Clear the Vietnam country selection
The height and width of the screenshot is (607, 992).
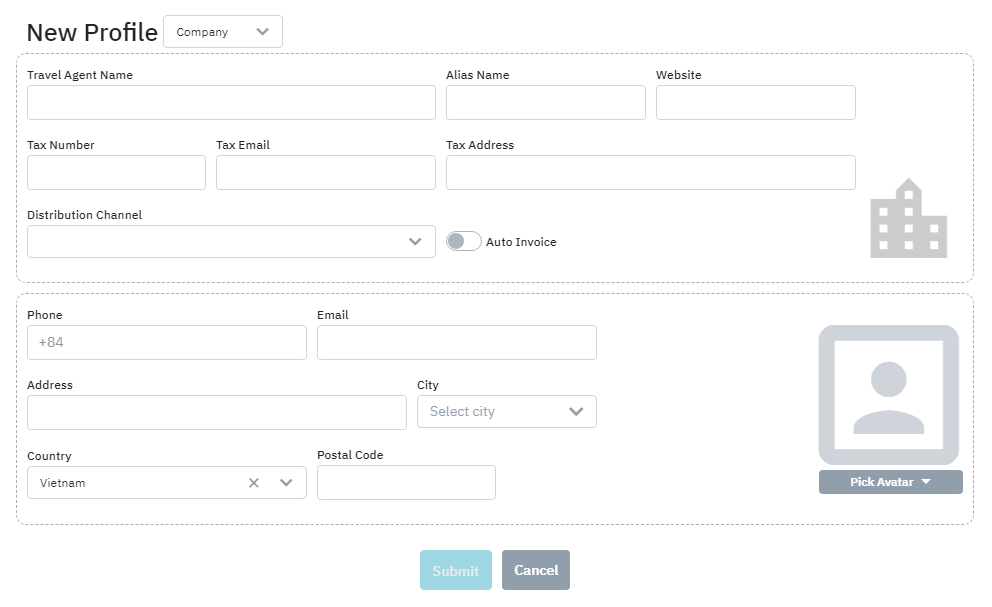tap(254, 483)
